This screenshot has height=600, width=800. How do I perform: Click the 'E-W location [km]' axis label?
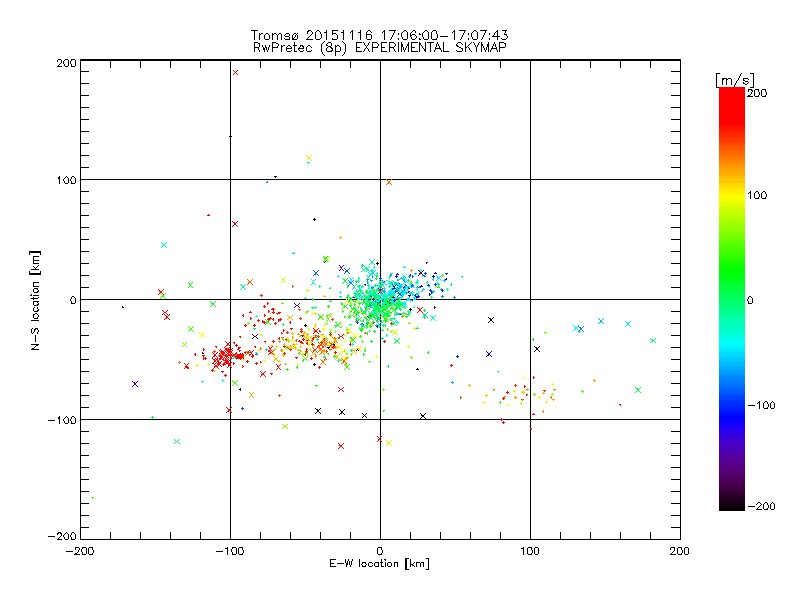coord(379,564)
